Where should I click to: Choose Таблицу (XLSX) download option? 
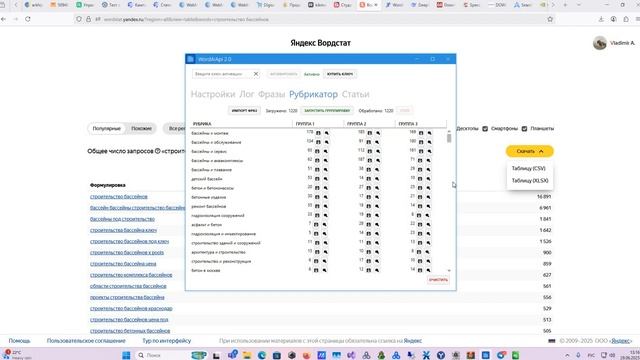pos(530,180)
